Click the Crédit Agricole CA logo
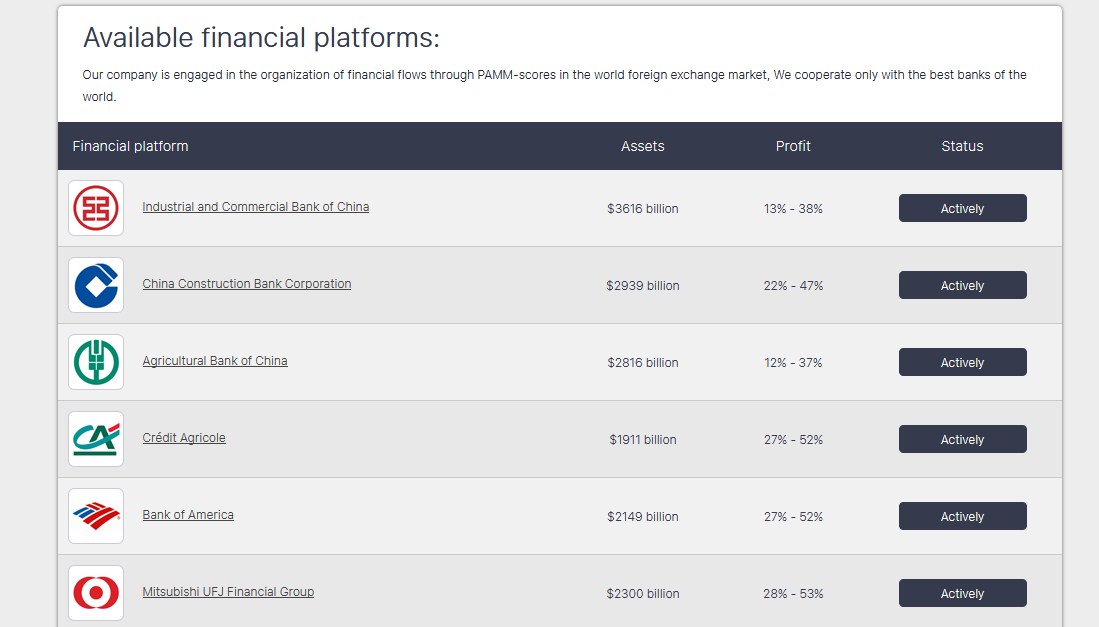Image resolution: width=1099 pixels, height=627 pixels. [96, 439]
